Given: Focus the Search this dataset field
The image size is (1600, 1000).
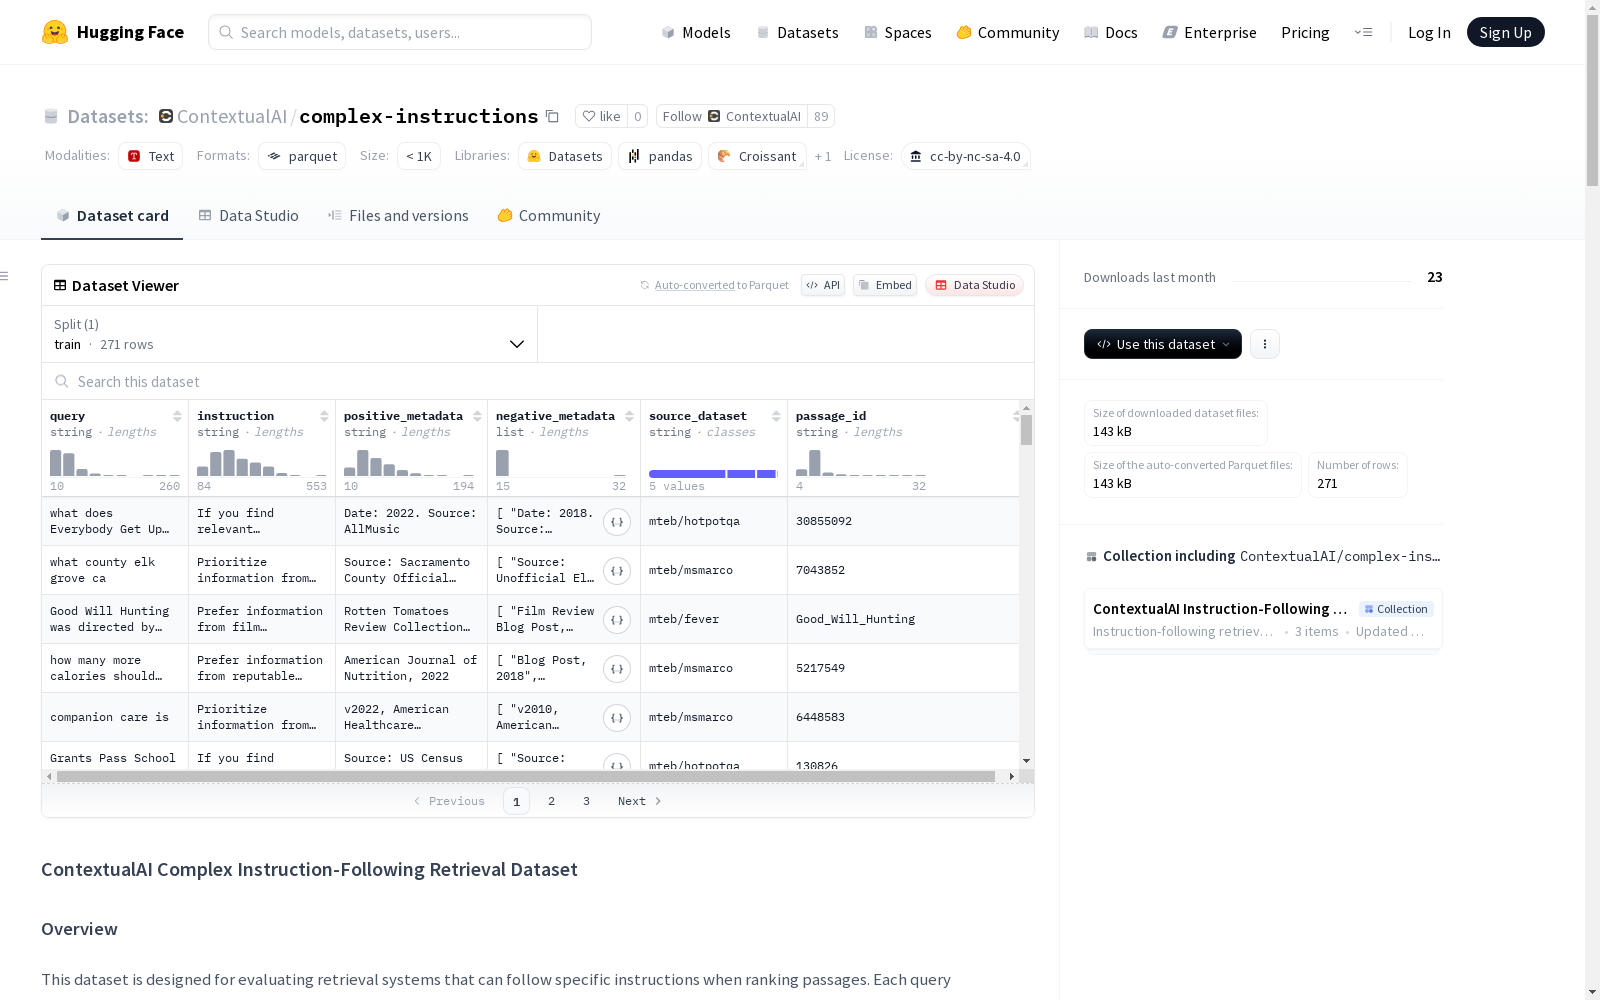Looking at the screenshot, I should [x=538, y=382].
